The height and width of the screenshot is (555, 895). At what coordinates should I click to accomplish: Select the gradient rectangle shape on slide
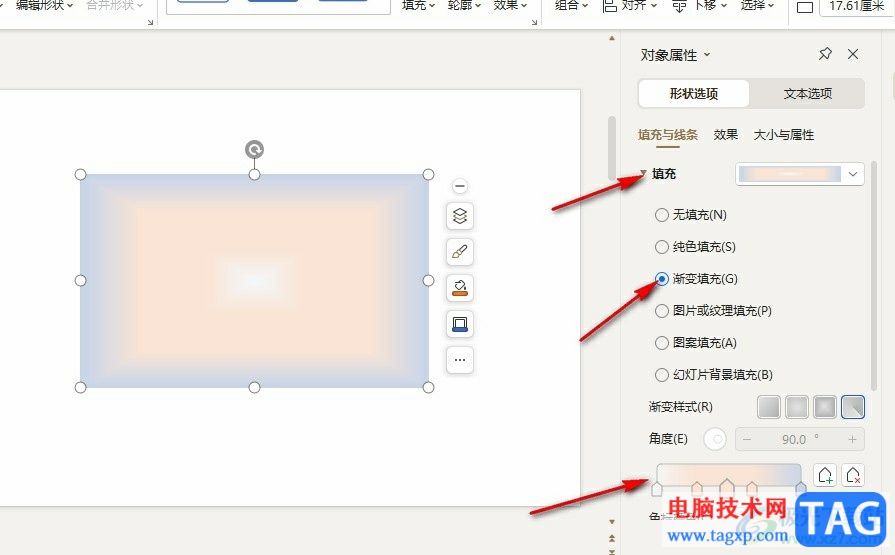point(255,281)
